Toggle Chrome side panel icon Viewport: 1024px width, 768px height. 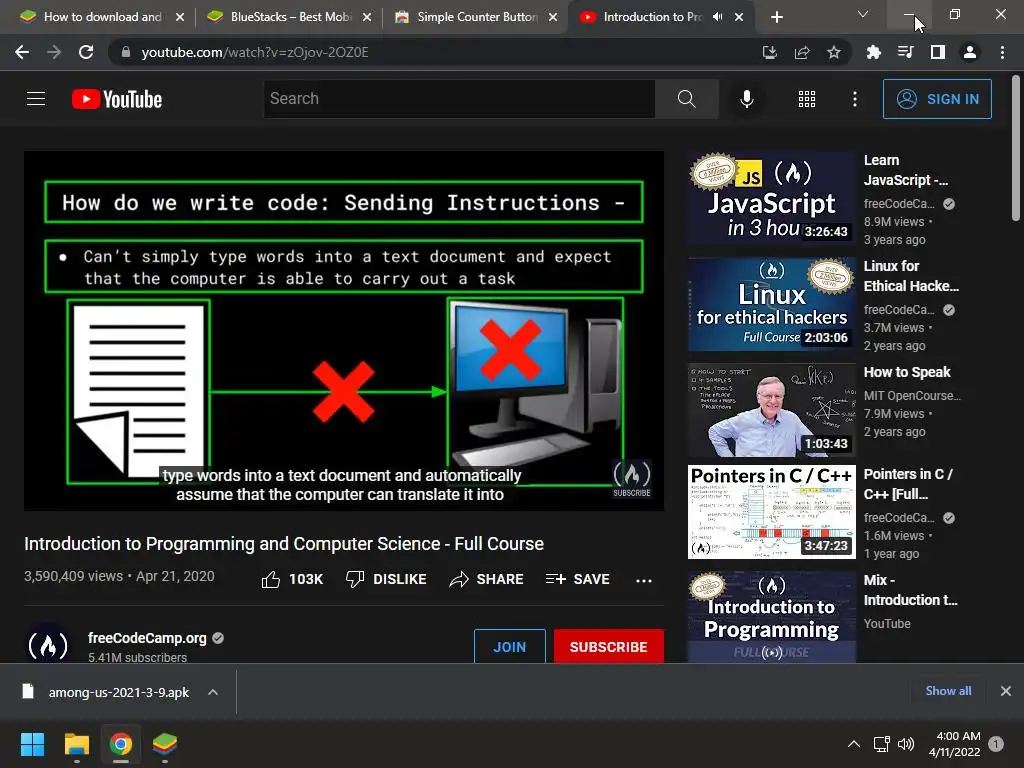coord(938,52)
